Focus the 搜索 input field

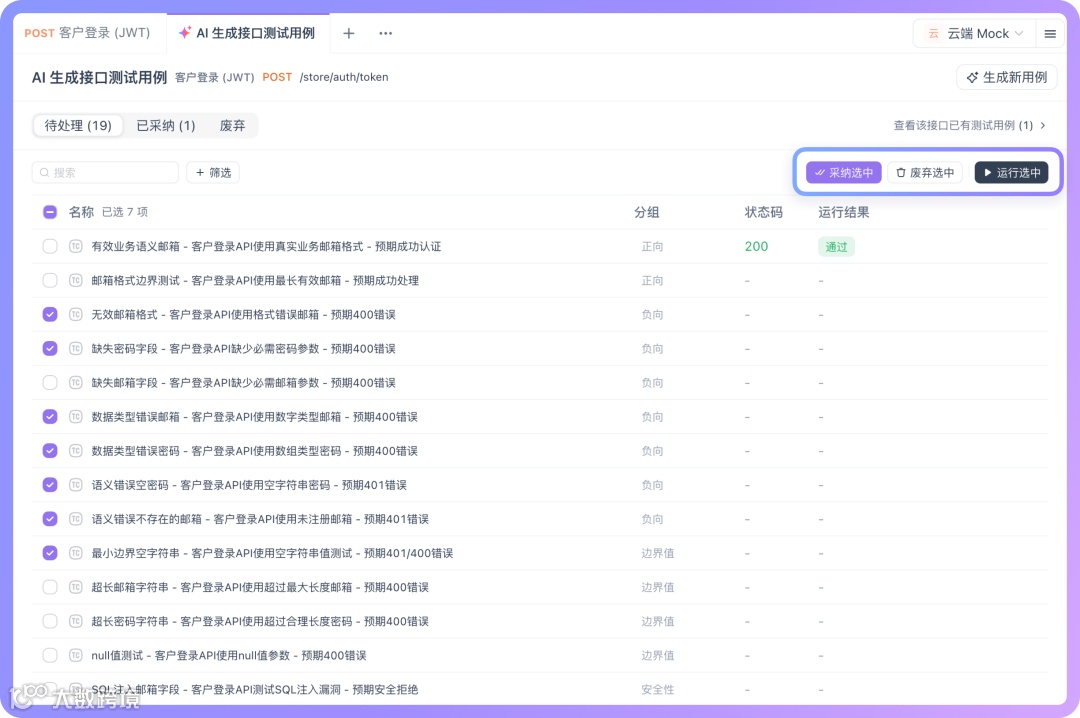pyautogui.click(x=105, y=172)
